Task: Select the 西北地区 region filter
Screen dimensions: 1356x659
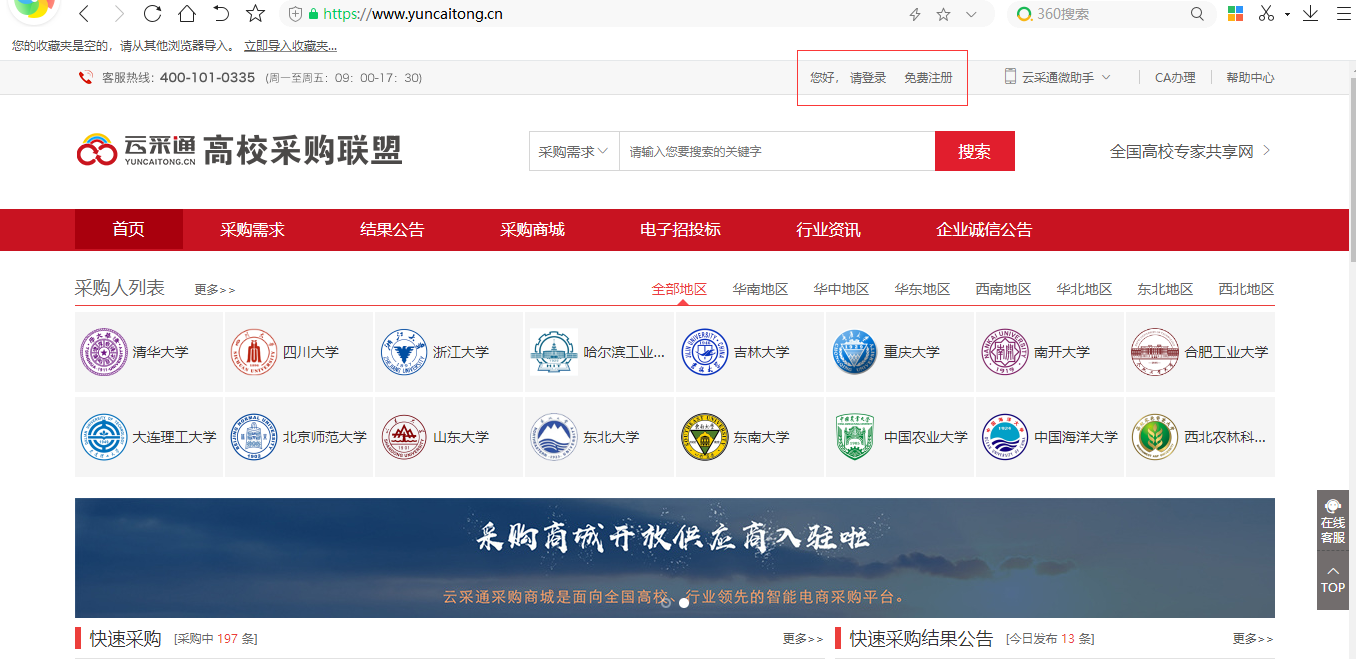Action: pyautogui.click(x=1246, y=289)
